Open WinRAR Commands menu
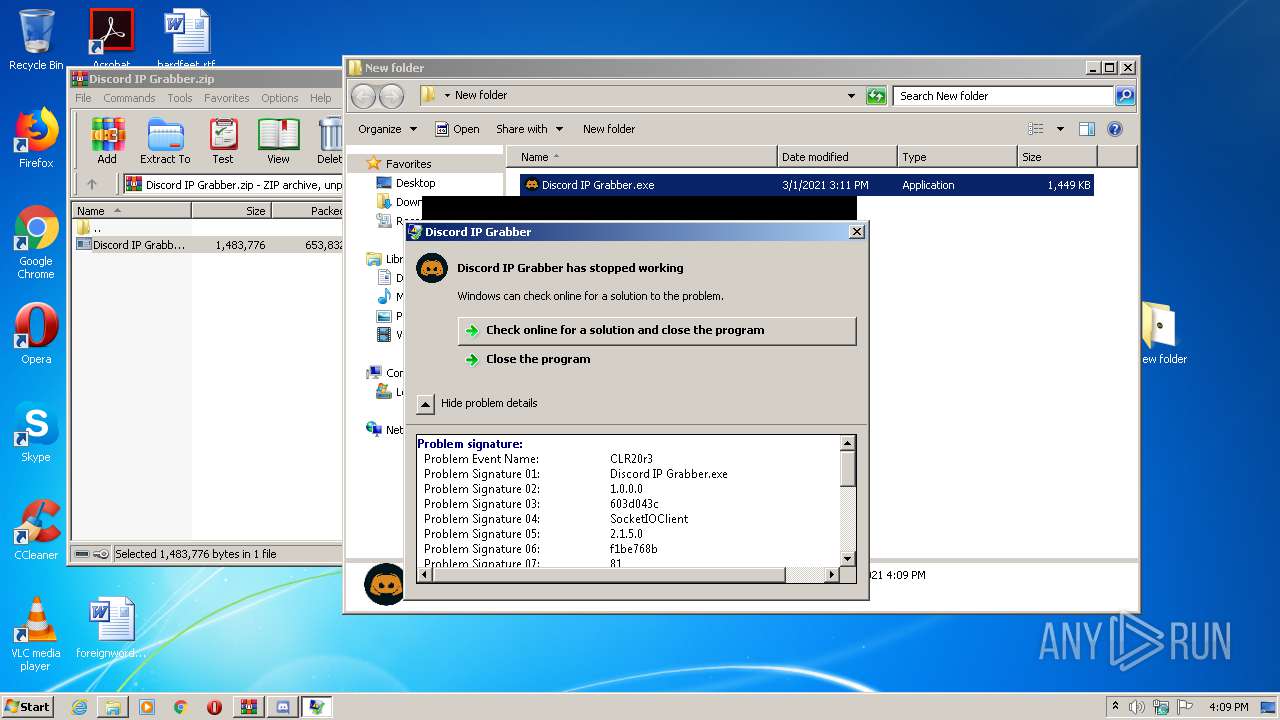The width and height of the screenshot is (1280, 720). pos(129,98)
